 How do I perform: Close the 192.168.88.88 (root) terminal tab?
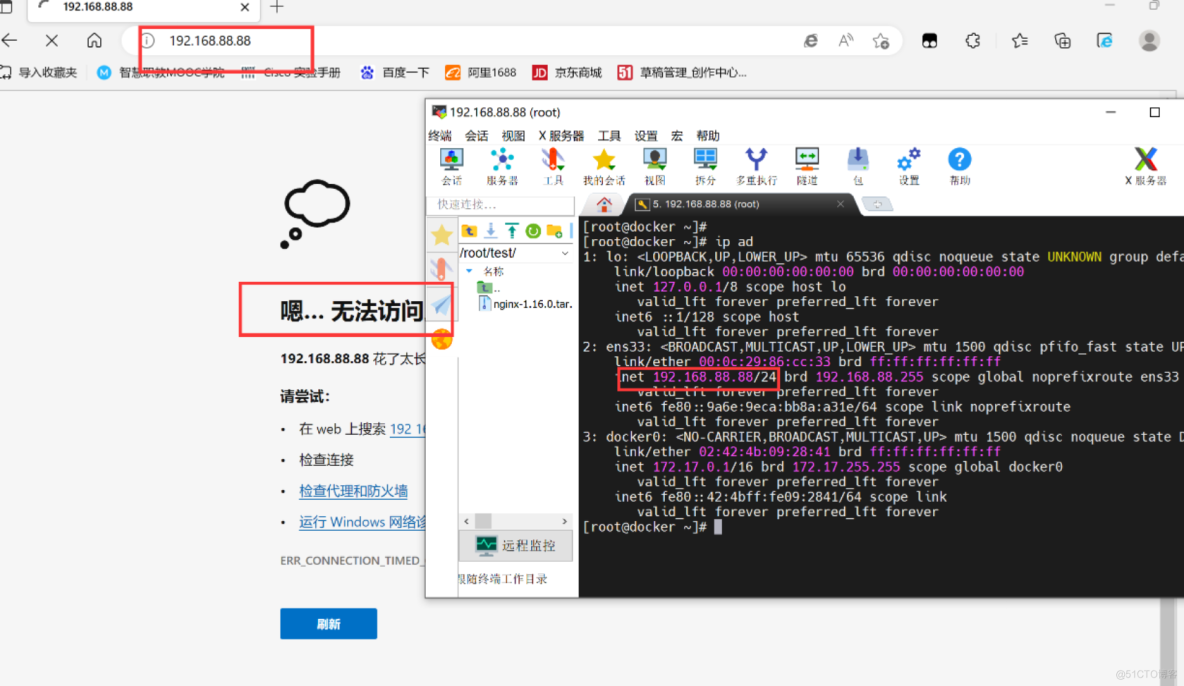coord(840,204)
